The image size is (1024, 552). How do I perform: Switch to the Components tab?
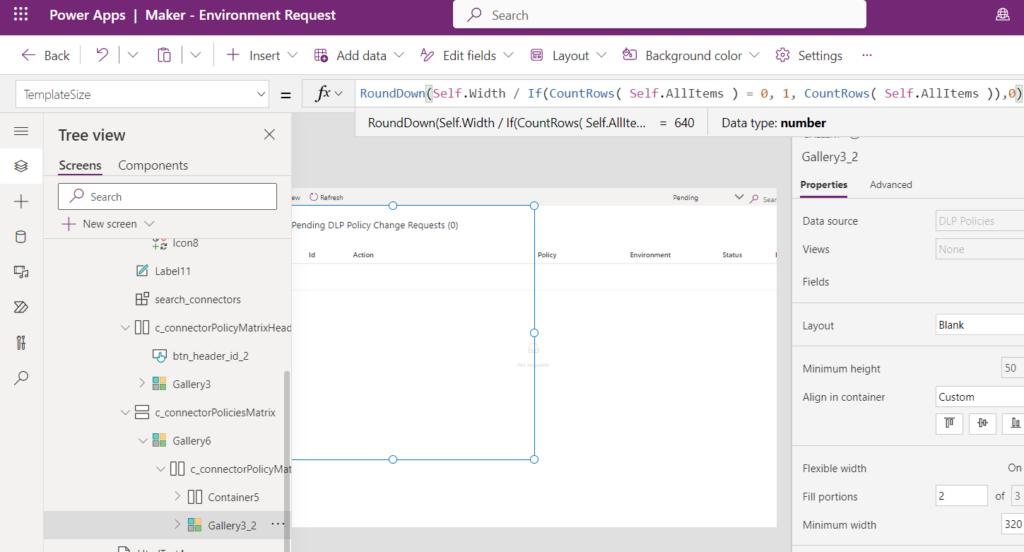click(x=153, y=165)
